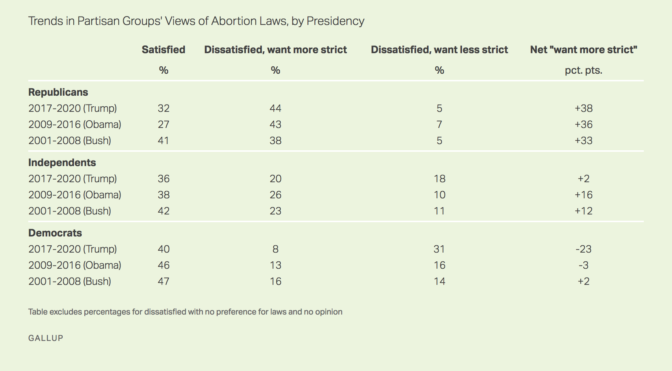Click the +16 net value for Independents
This screenshot has width=672, height=371.
pyautogui.click(x=583, y=195)
